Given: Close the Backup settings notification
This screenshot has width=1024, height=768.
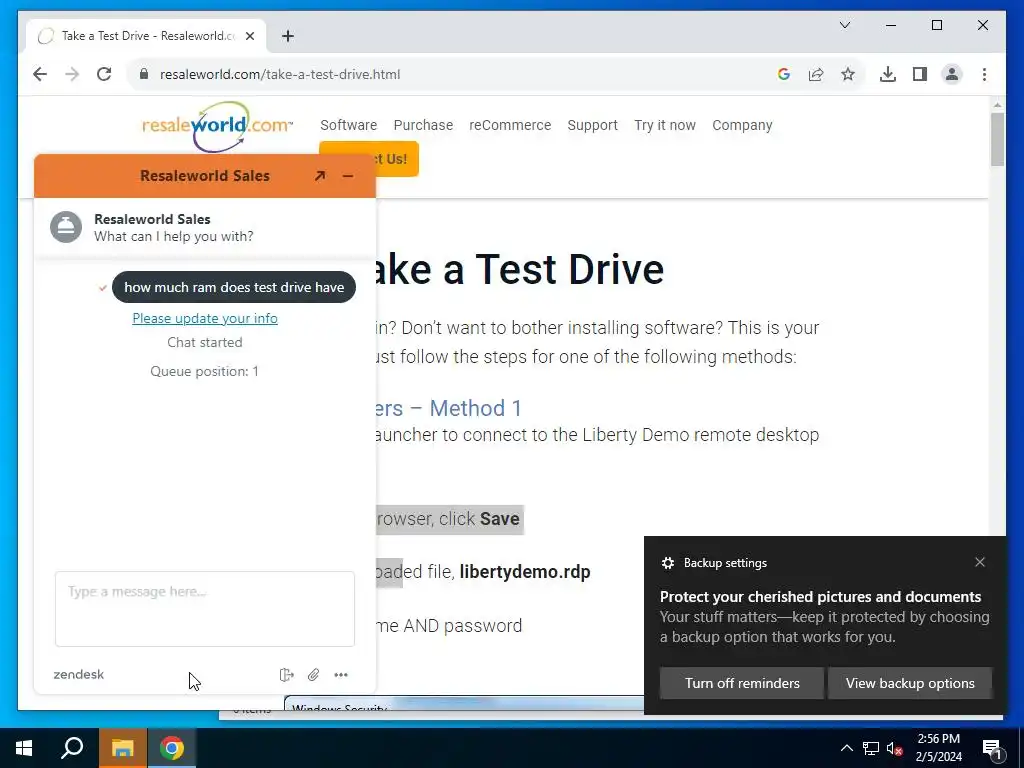Looking at the screenshot, I should pos(980,562).
